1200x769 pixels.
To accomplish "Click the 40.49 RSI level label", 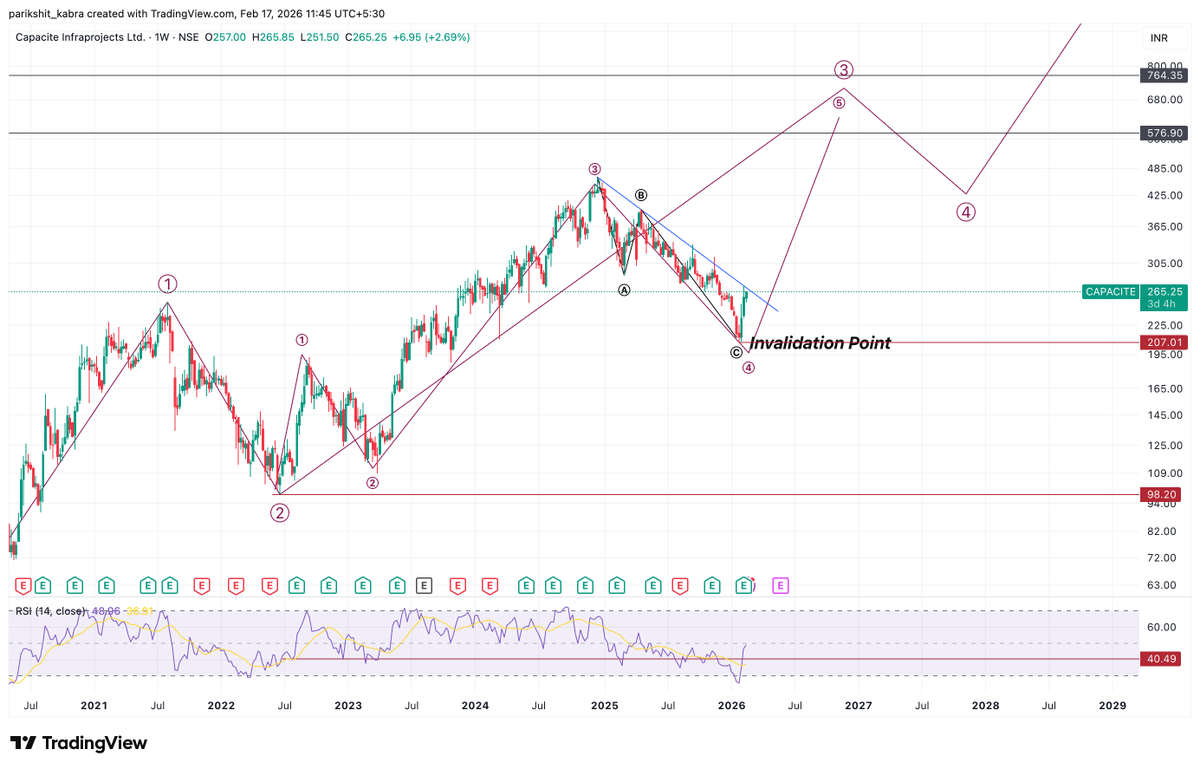I will [x=1160, y=658].
